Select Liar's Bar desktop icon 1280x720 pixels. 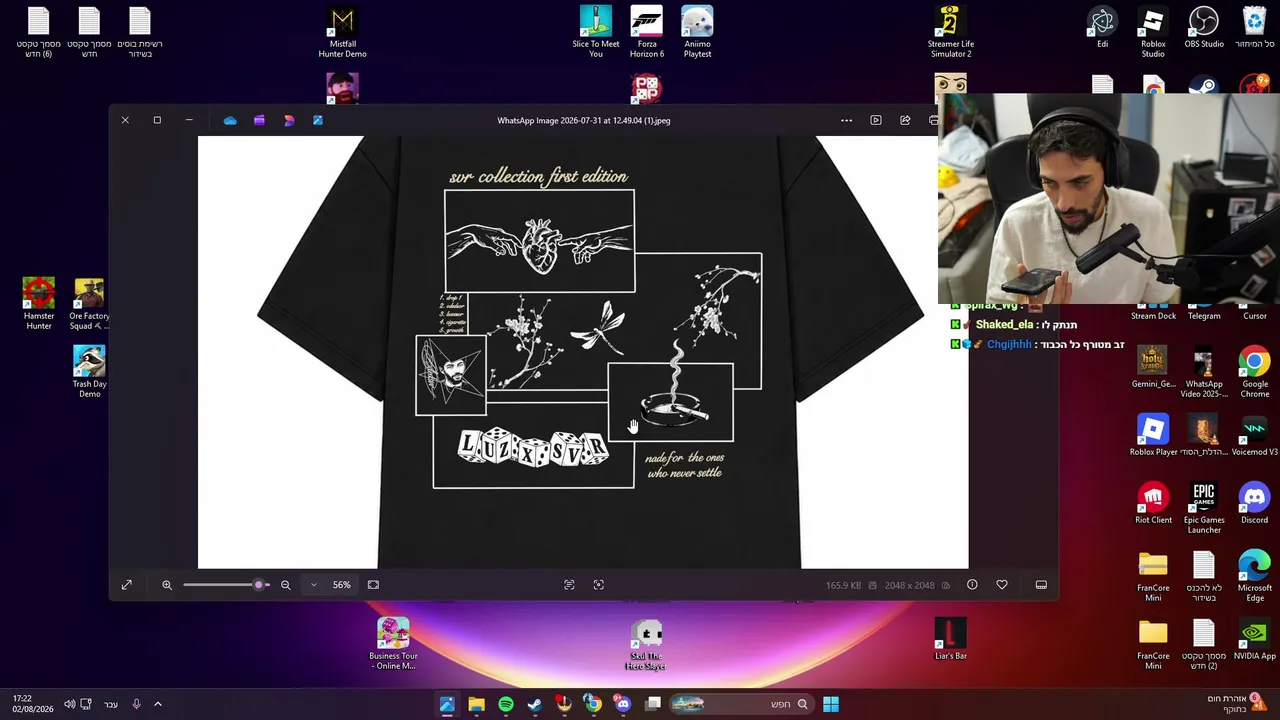pyautogui.click(x=950, y=639)
